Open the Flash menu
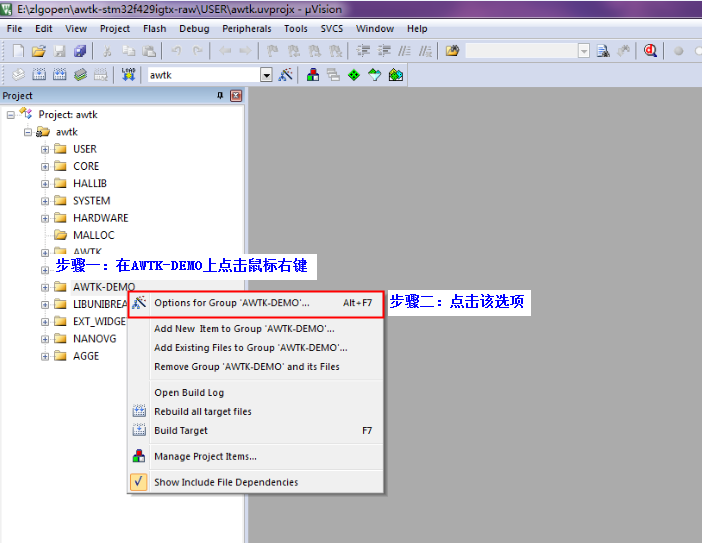Image resolution: width=702 pixels, height=543 pixels. 154,29
